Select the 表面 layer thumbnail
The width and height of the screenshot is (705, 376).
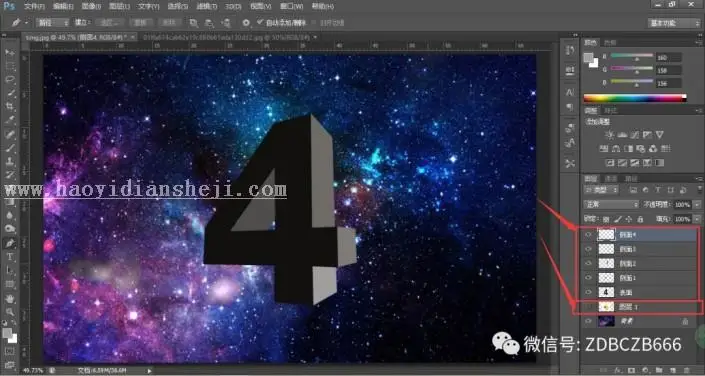tap(606, 292)
